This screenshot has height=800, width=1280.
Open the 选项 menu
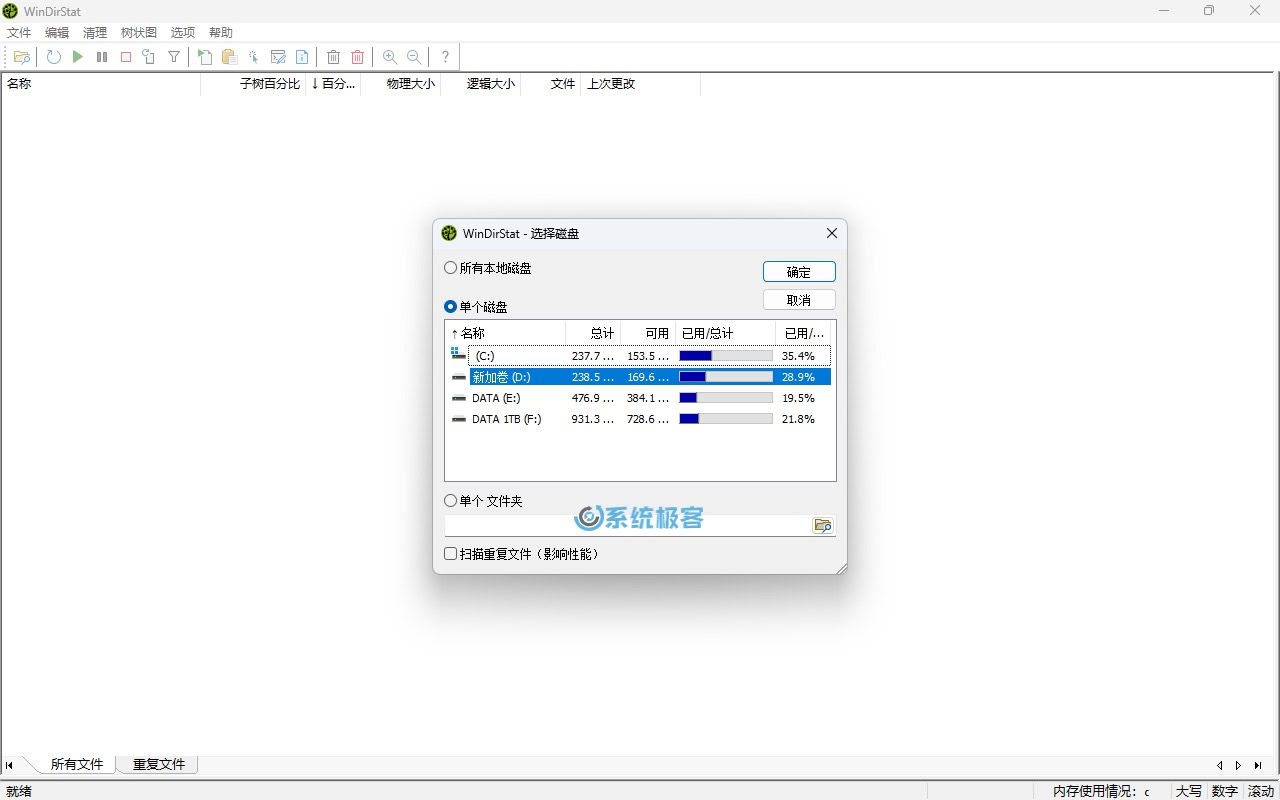coord(183,32)
